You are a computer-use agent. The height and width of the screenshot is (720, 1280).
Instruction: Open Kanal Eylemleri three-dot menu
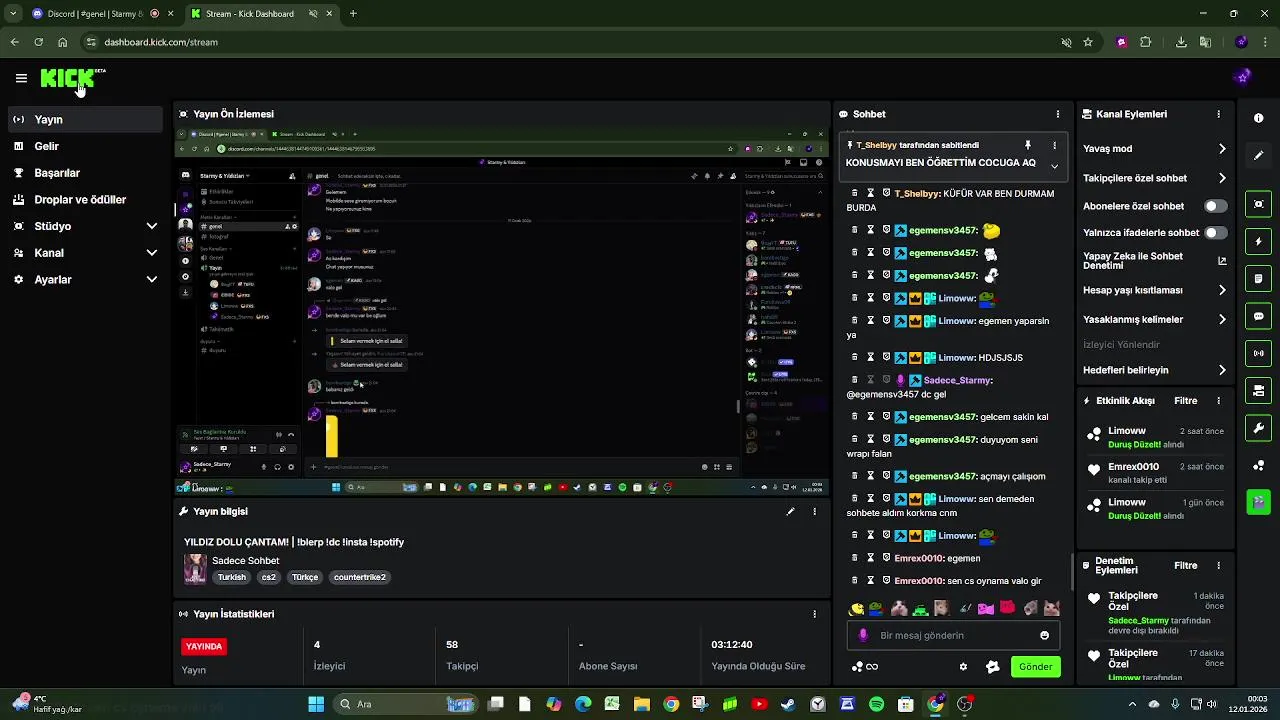1218,114
